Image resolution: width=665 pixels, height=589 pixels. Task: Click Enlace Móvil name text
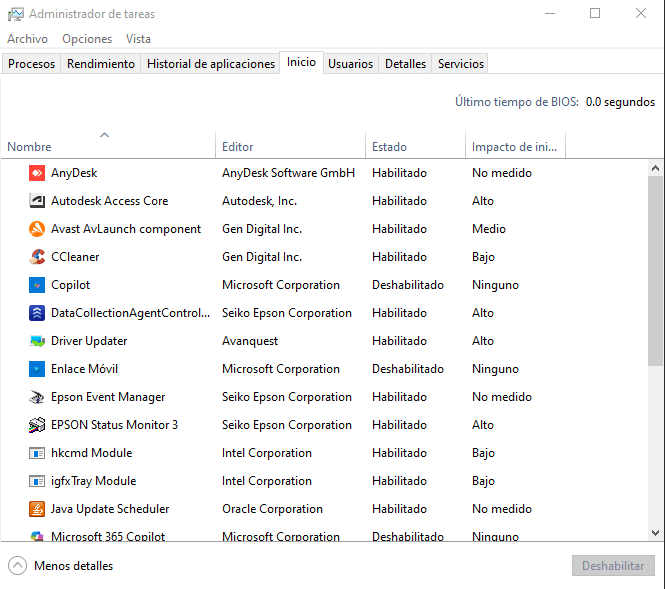click(x=84, y=369)
